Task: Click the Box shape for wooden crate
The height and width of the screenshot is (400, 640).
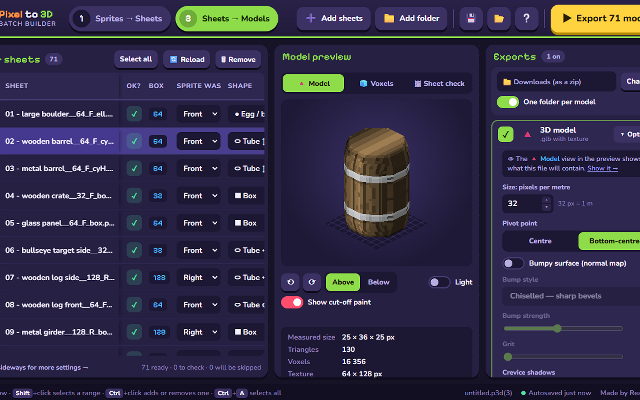Action: pyautogui.click(x=247, y=196)
